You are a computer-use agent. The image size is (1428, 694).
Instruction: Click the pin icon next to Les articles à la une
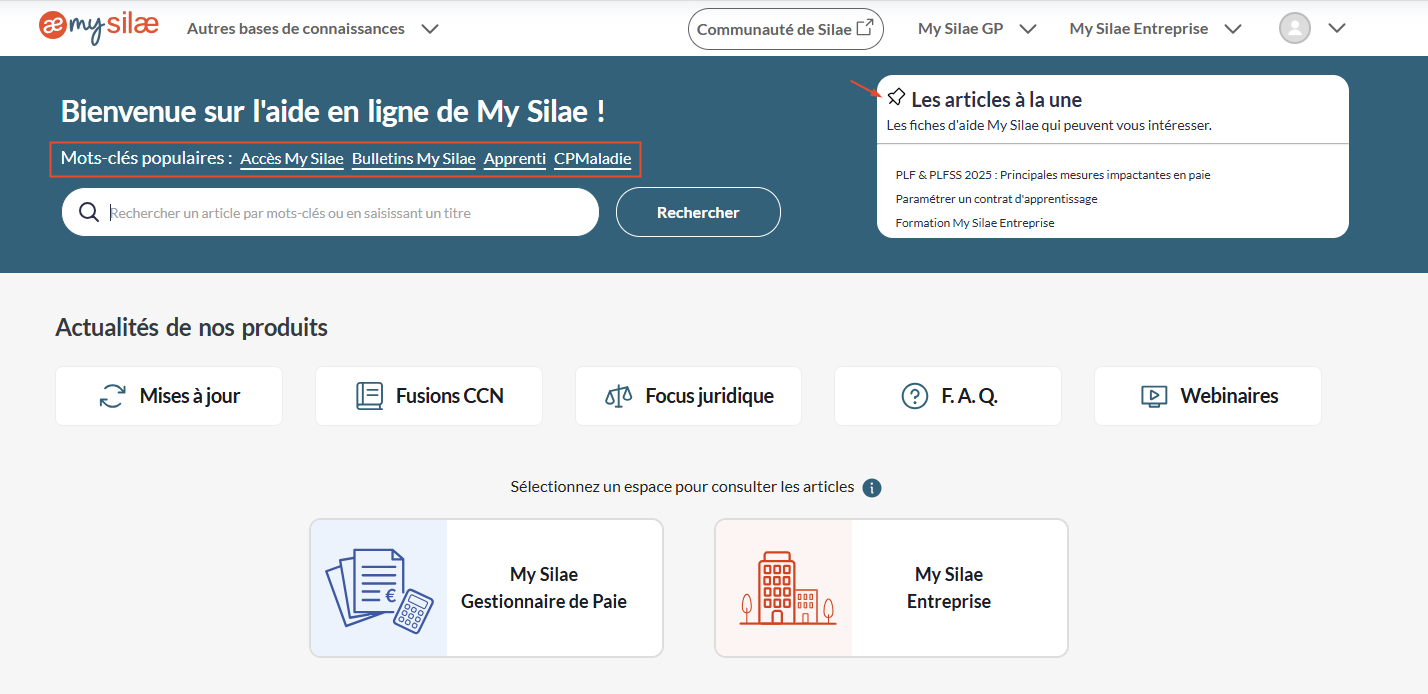[x=896, y=98]
